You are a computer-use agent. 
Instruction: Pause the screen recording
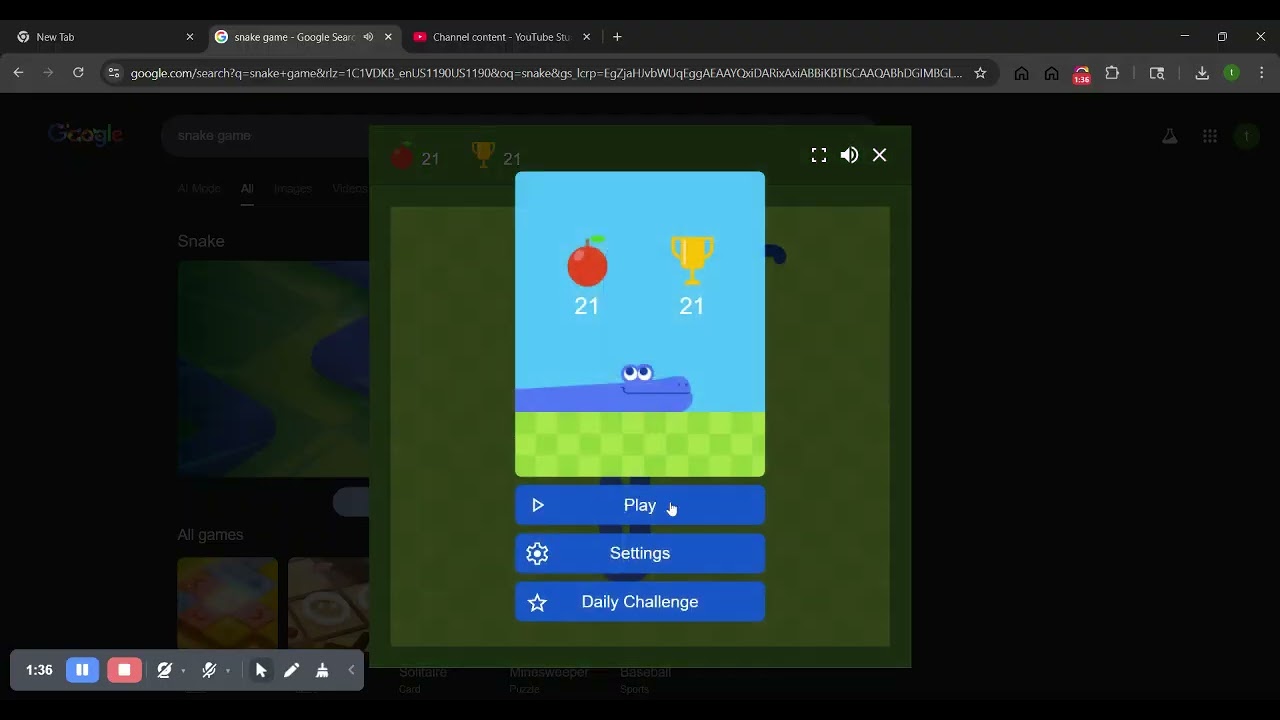point(83,670)
